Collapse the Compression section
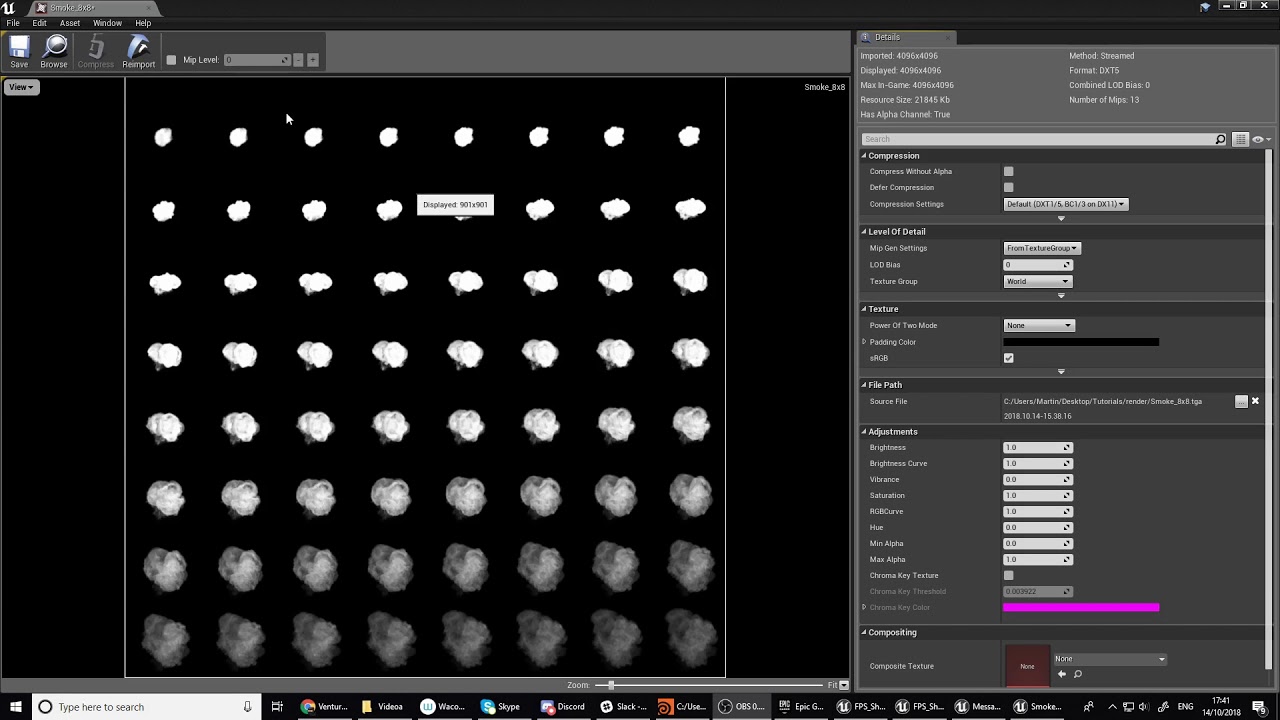The image size is (1280, 720). pos(864,156)
